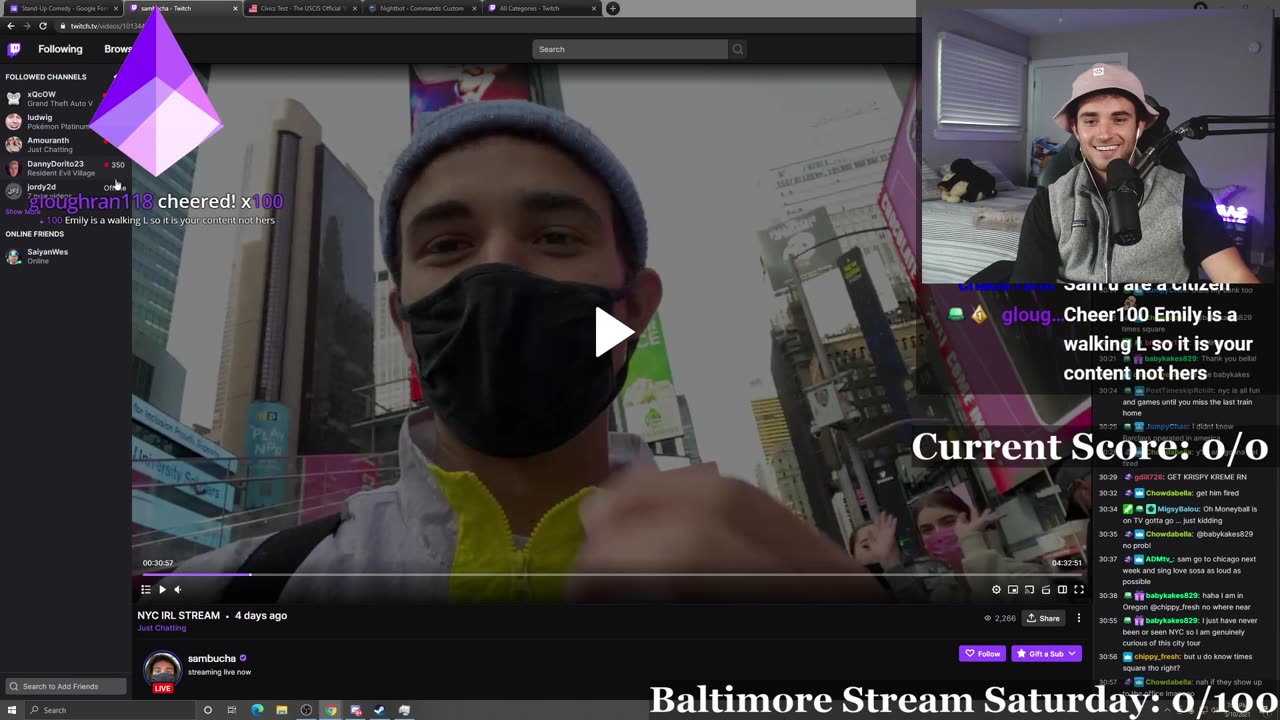The image size is (1280, 720).
Task: Click gdill726 username in chat
Action: (x=1148, y=477)
